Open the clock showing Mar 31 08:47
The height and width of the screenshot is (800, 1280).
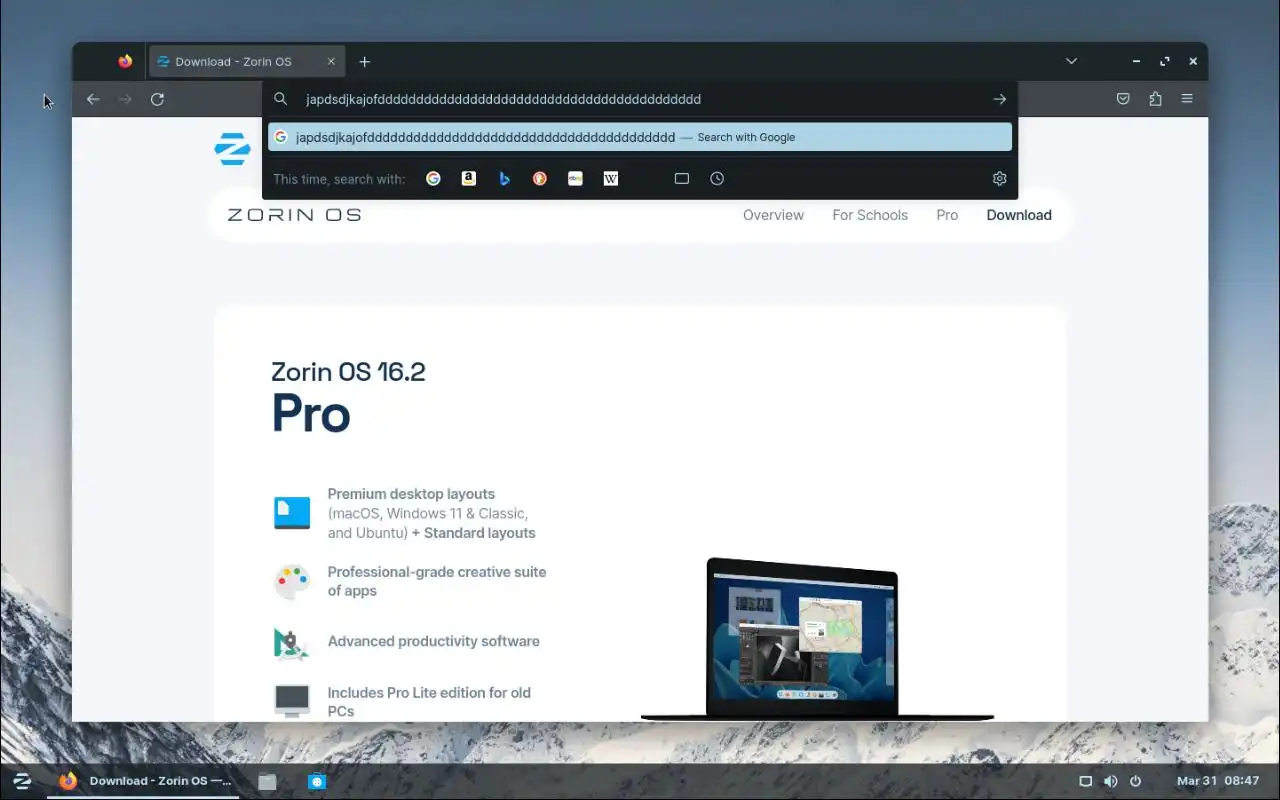(x=1218, y=781)
